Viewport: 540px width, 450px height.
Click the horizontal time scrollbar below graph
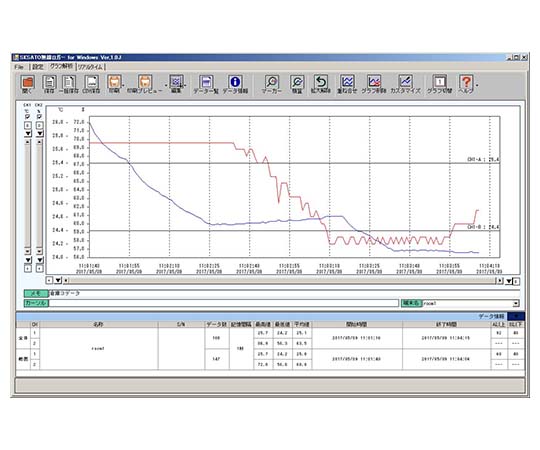(x=280, y=281)
